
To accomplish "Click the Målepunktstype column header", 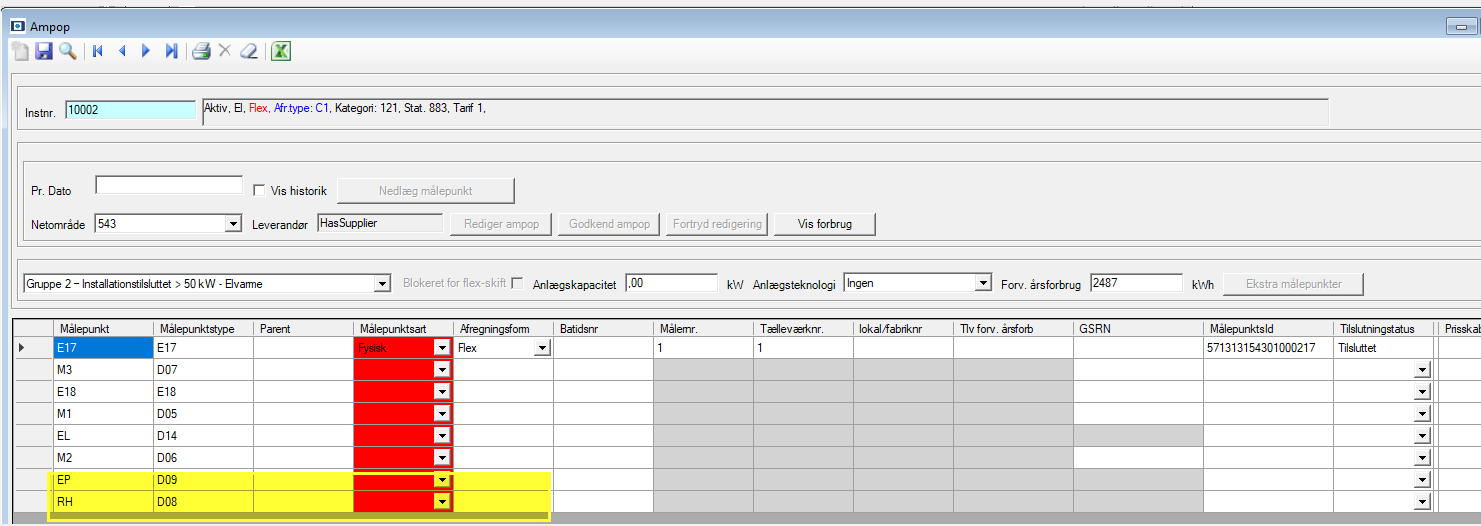I will 203,328.
